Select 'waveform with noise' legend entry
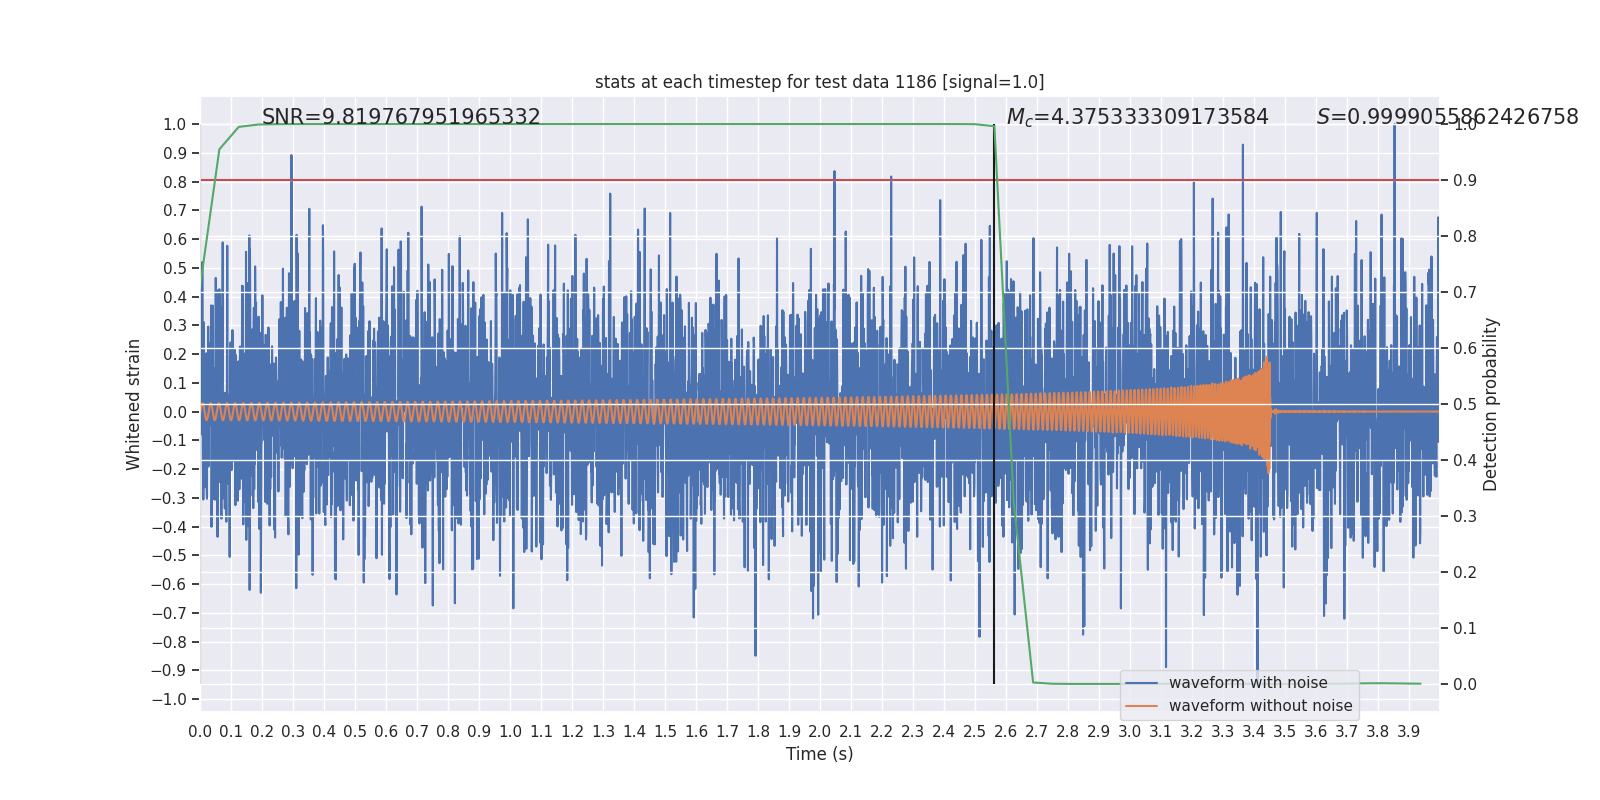This screenshot has width=1600, height=800. (1248, 683)
